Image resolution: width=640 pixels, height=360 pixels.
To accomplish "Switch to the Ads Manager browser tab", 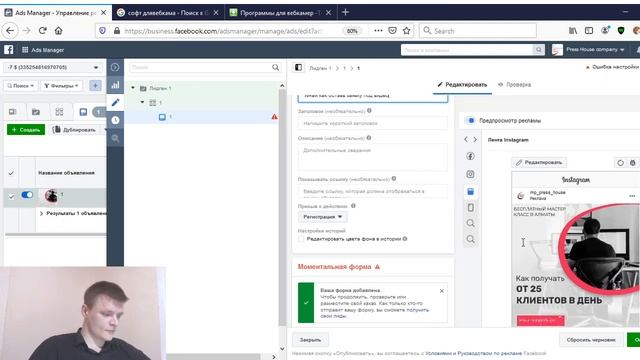I will pyautogui.click(x=55, y=13).
